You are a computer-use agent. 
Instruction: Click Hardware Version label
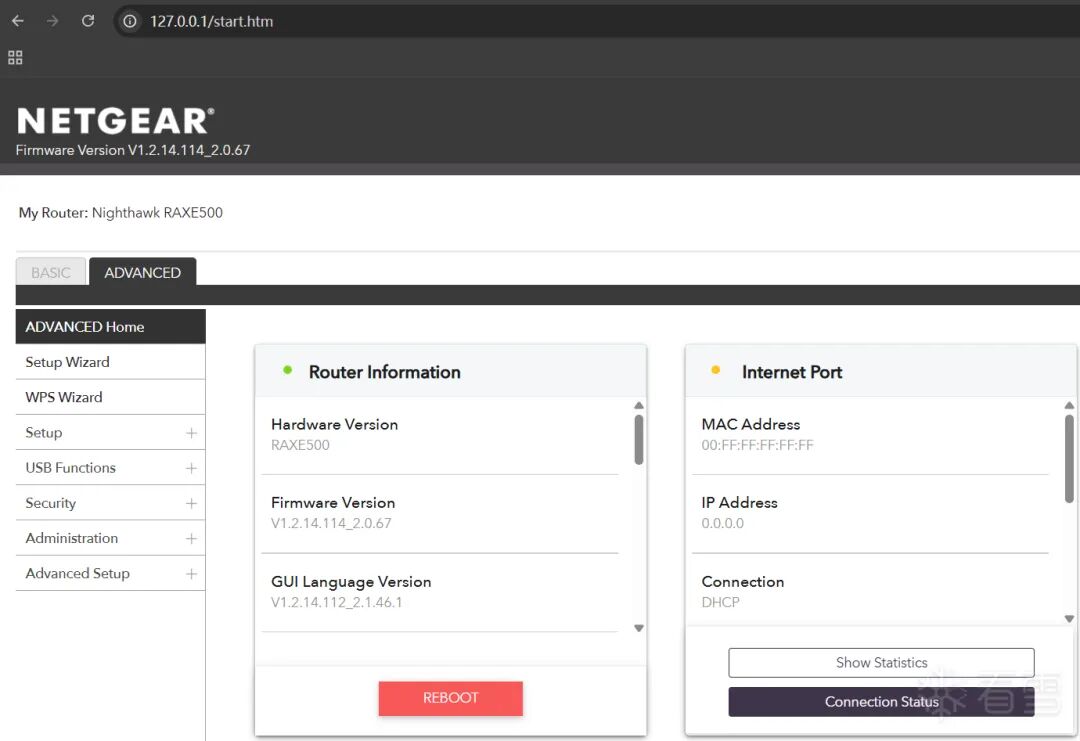pos(334,424)
